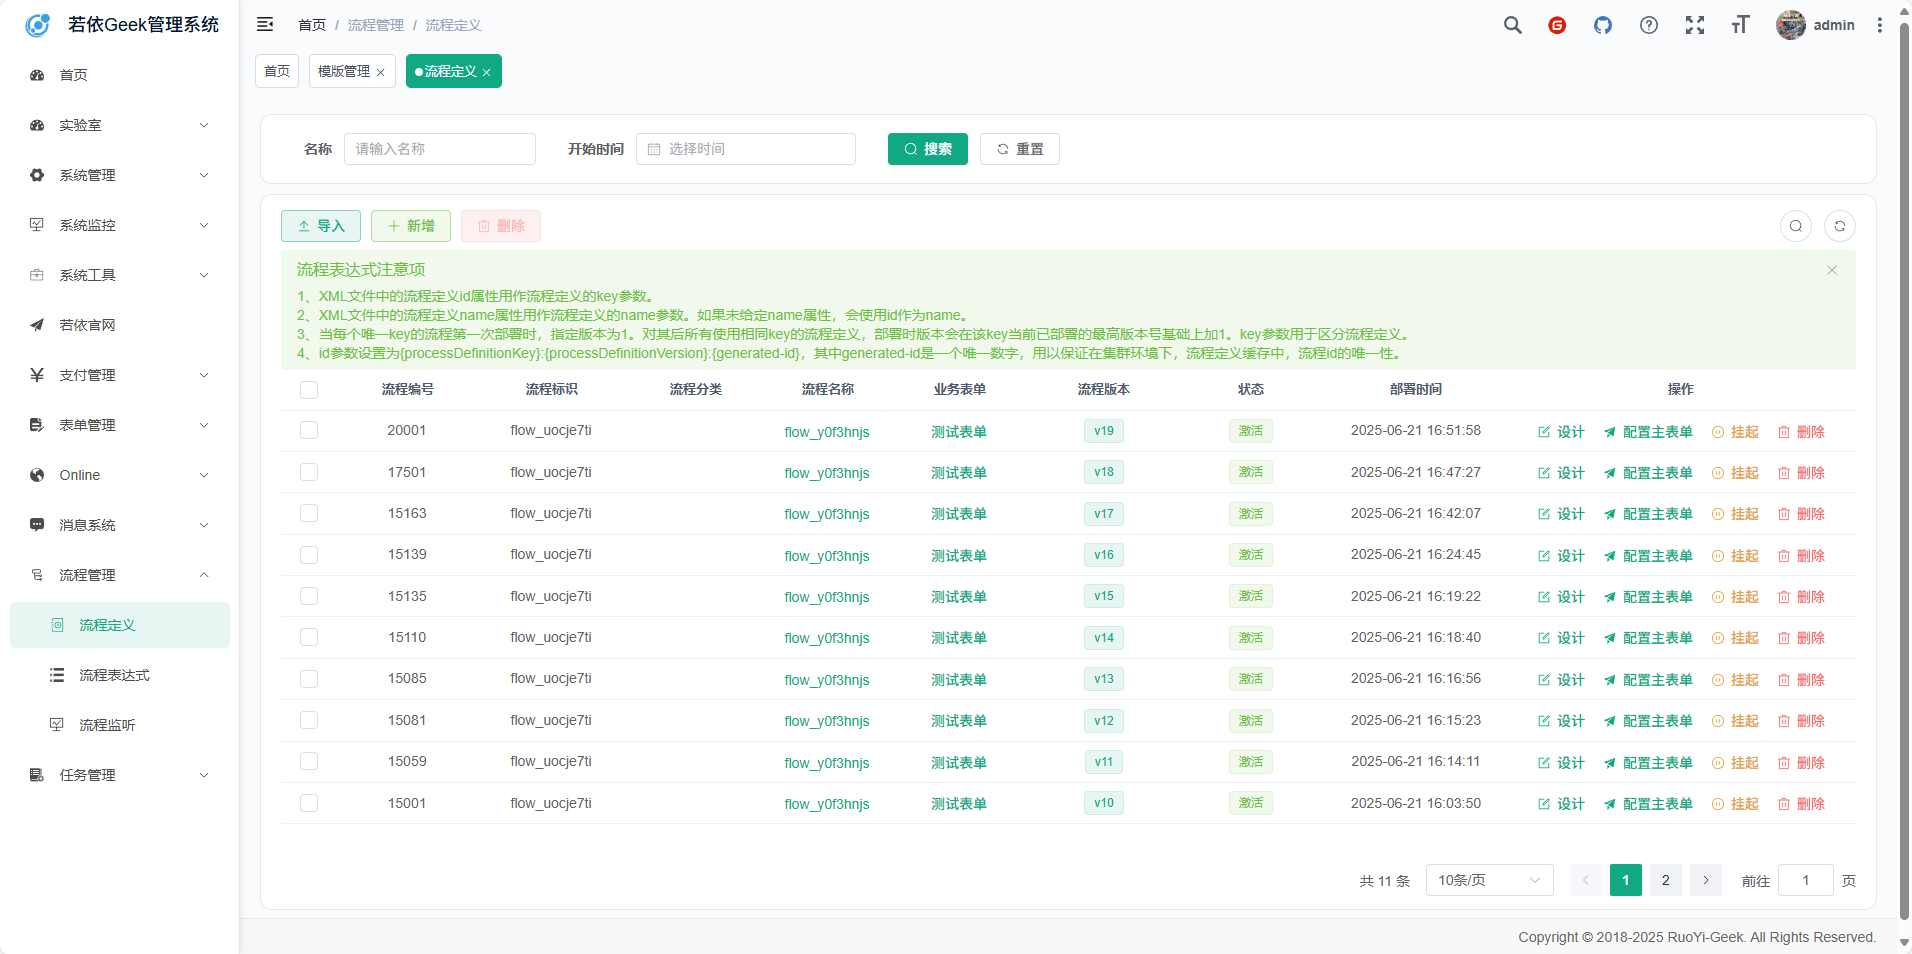Collapse the sidebar with hamburger icon
The width and height of the screenshot is (1912, 954).
click(265, 25)
